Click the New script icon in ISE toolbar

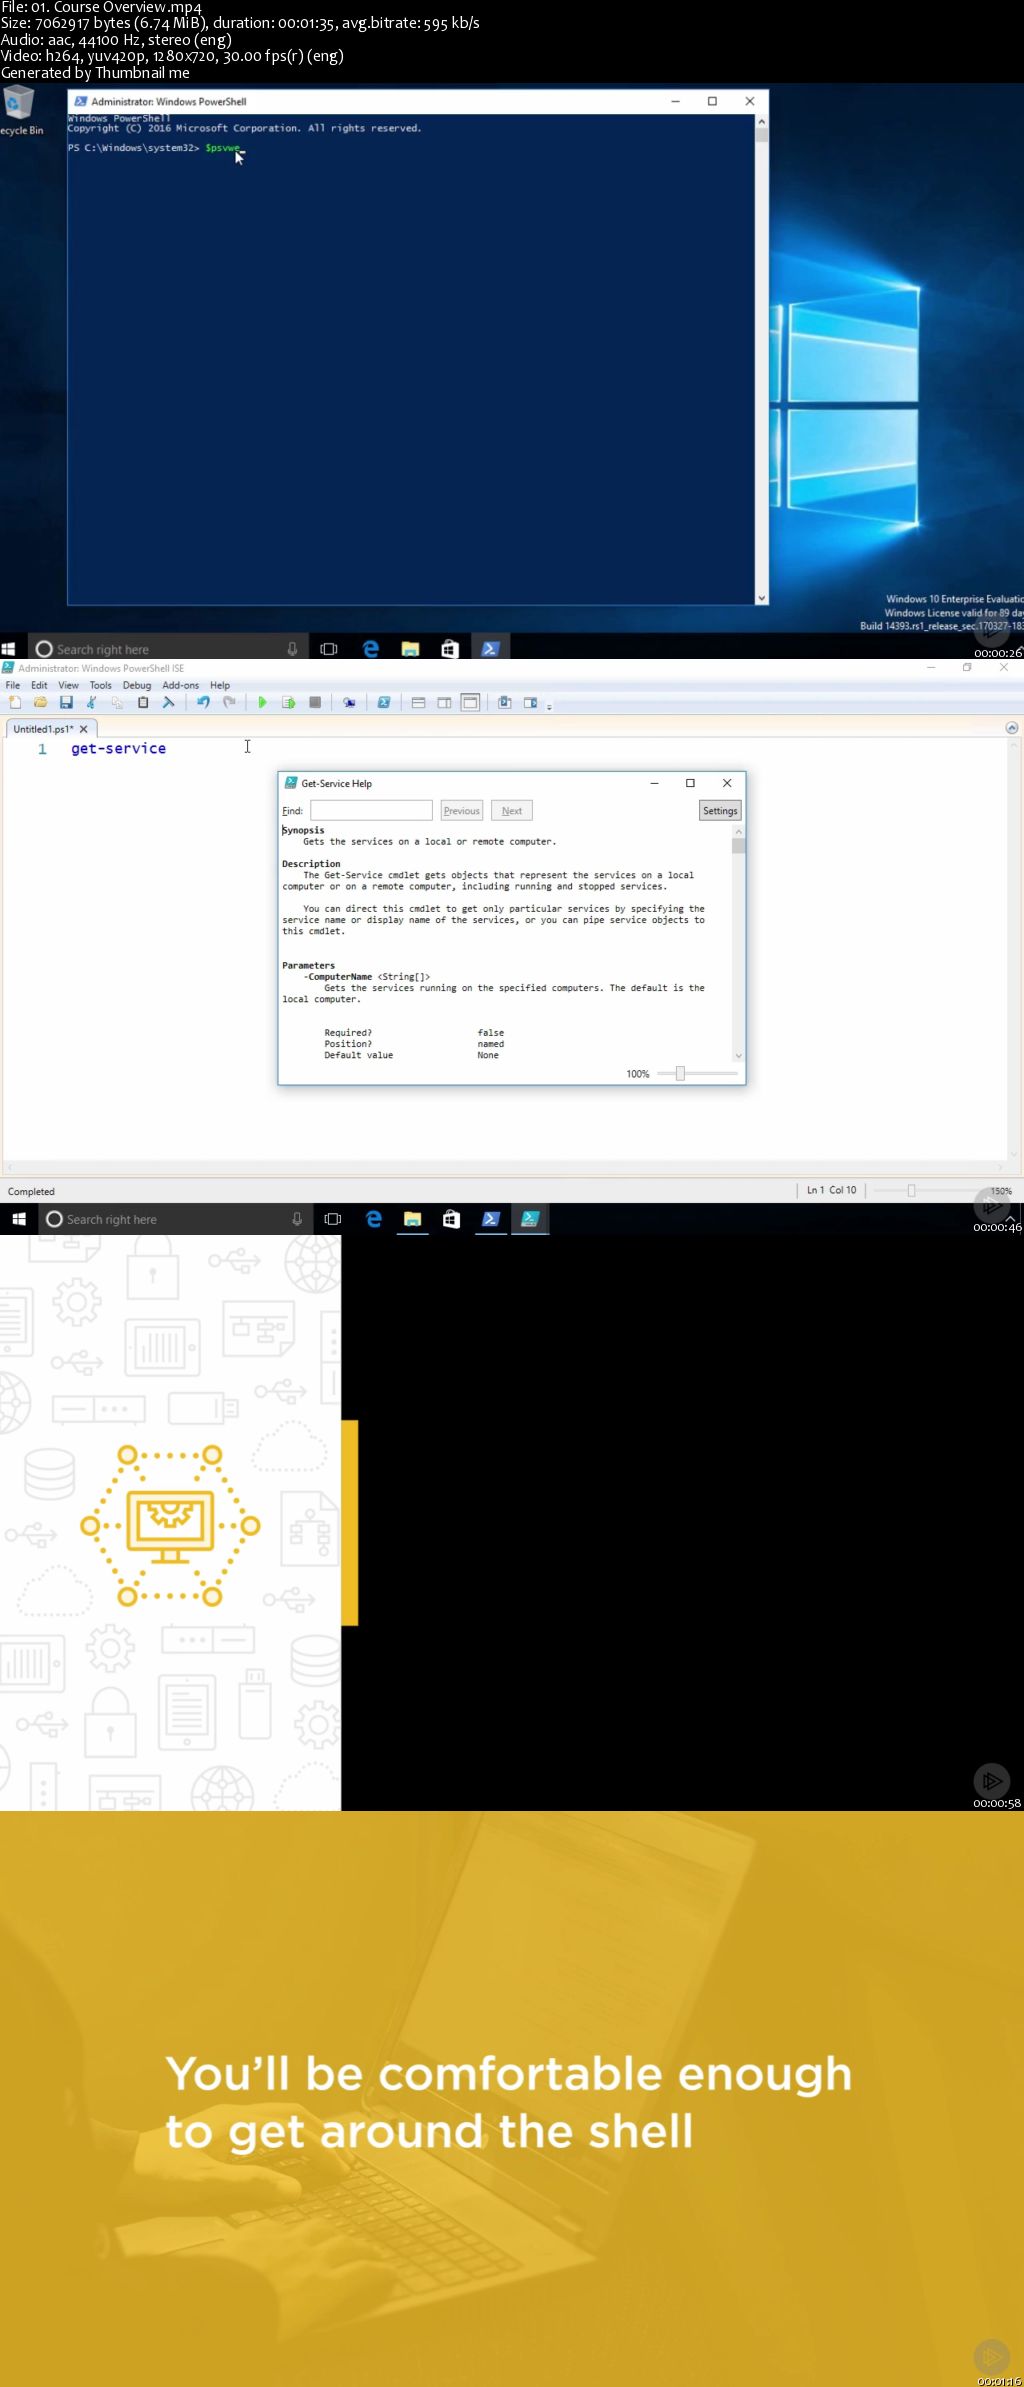pyautogui.click(x=15, y=703)
